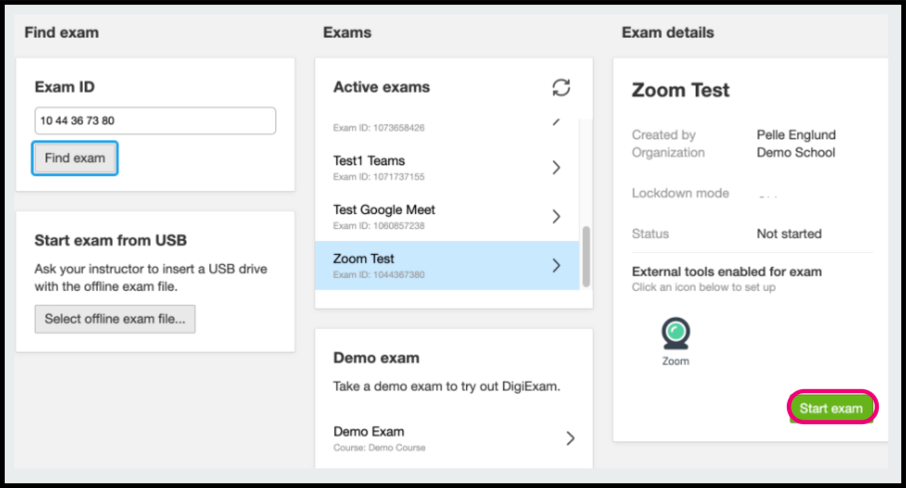
Task: Click the chevron beside Demo Exam
Action: coord(570,438)
